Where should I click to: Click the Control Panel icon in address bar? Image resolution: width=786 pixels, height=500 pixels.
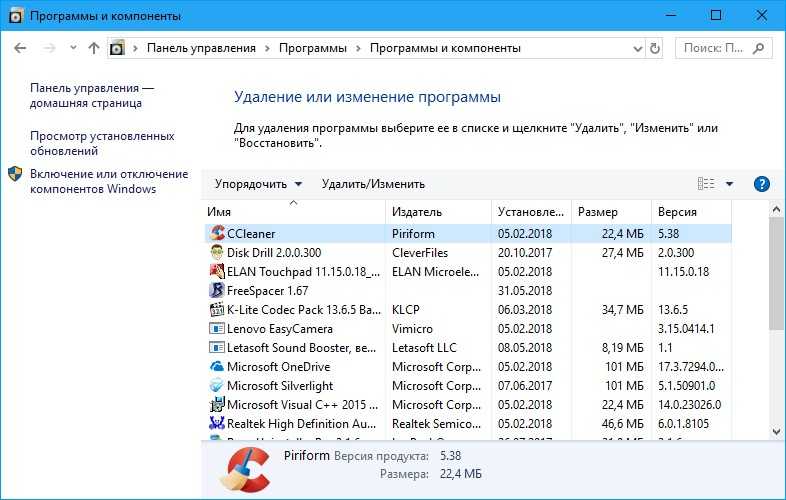click(x=117, y=48)
